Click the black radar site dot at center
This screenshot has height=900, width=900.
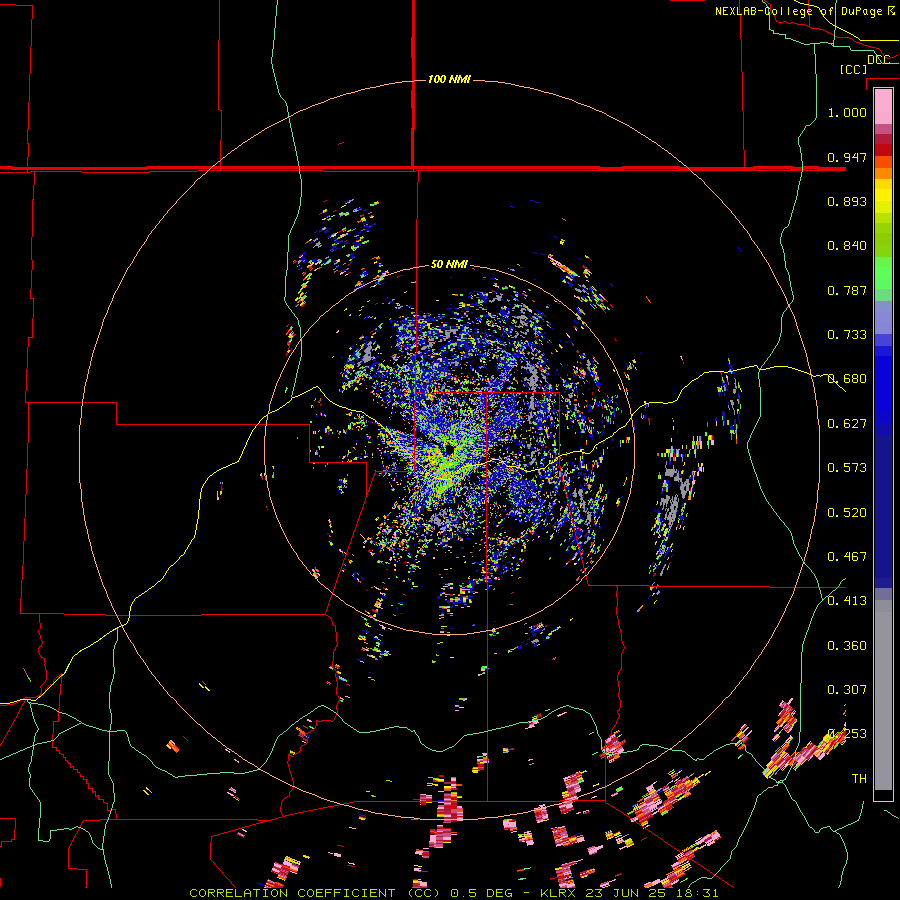[449, 449]
